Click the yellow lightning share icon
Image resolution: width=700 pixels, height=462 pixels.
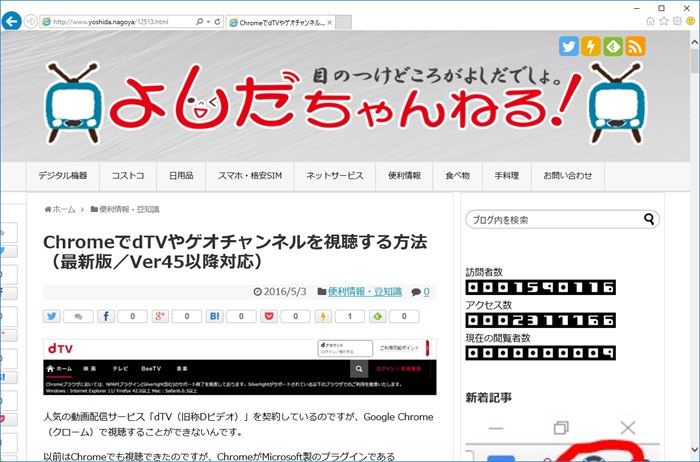(x=323, y=316)
